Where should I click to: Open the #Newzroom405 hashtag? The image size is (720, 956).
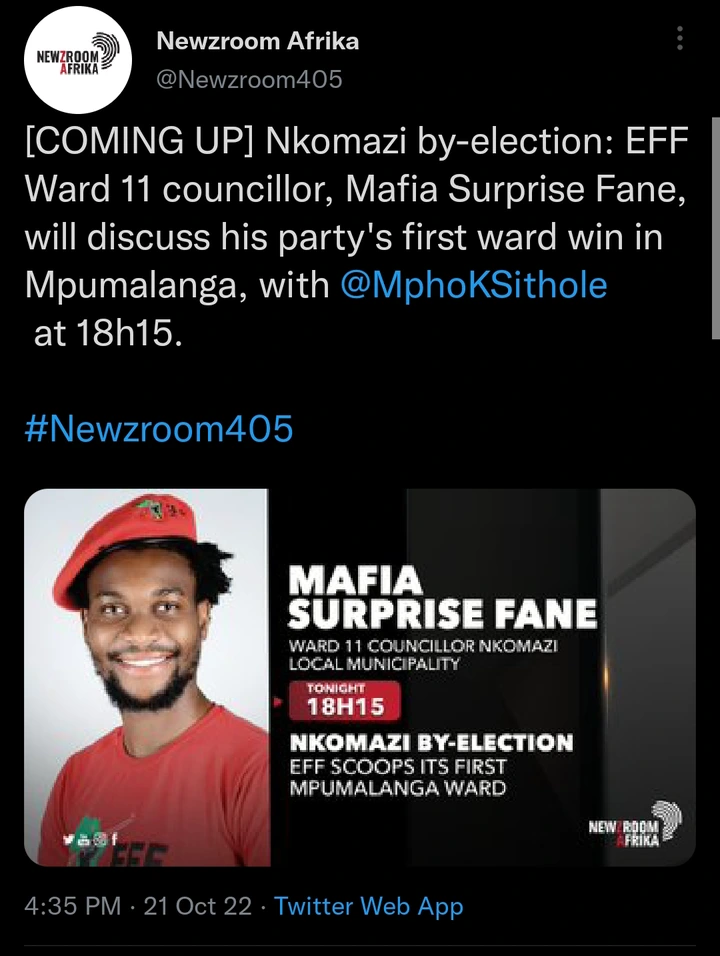pos(159,428)
